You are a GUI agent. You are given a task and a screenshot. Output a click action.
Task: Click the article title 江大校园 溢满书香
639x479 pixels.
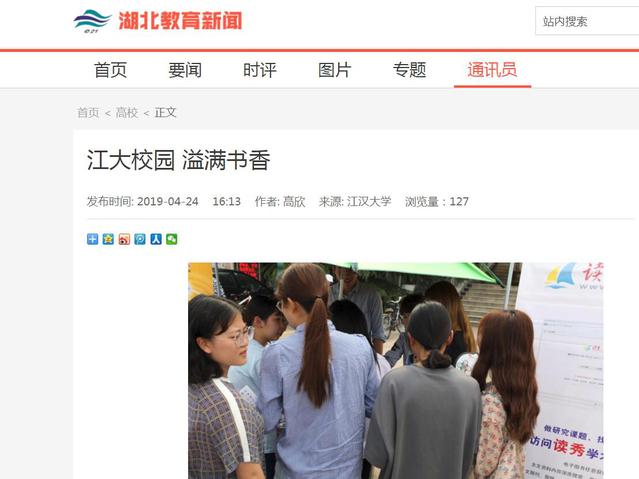click(x=178, y=160)
